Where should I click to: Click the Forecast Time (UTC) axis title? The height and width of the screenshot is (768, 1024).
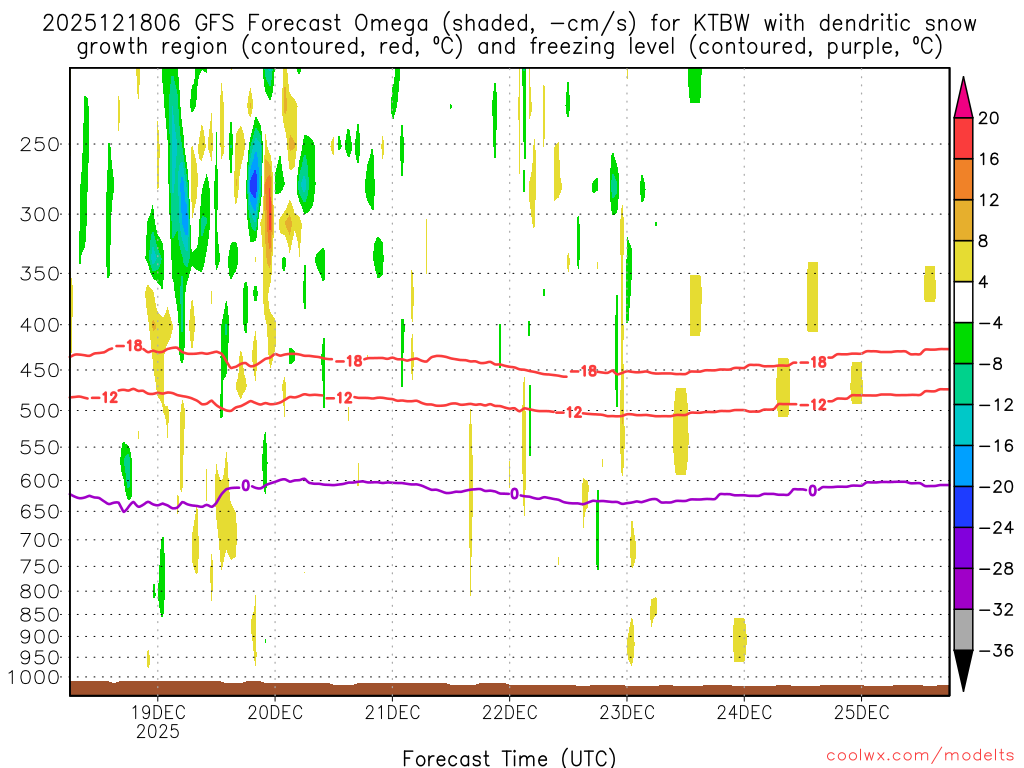[x=509, y=757]
